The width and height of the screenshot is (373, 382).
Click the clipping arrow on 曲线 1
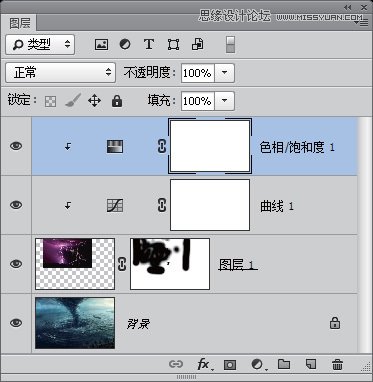pos(68,205)
